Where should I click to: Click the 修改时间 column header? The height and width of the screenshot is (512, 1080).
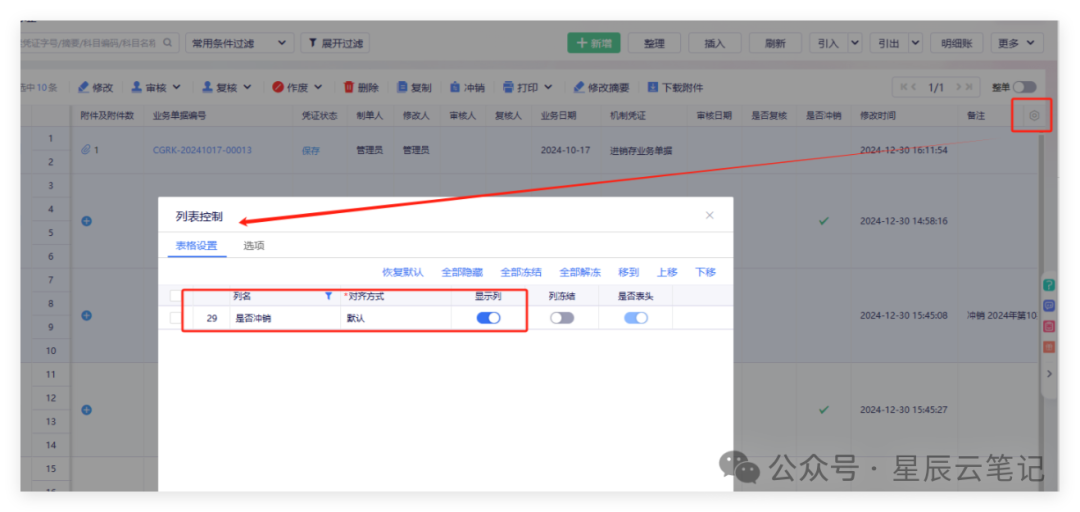[878, 116]
